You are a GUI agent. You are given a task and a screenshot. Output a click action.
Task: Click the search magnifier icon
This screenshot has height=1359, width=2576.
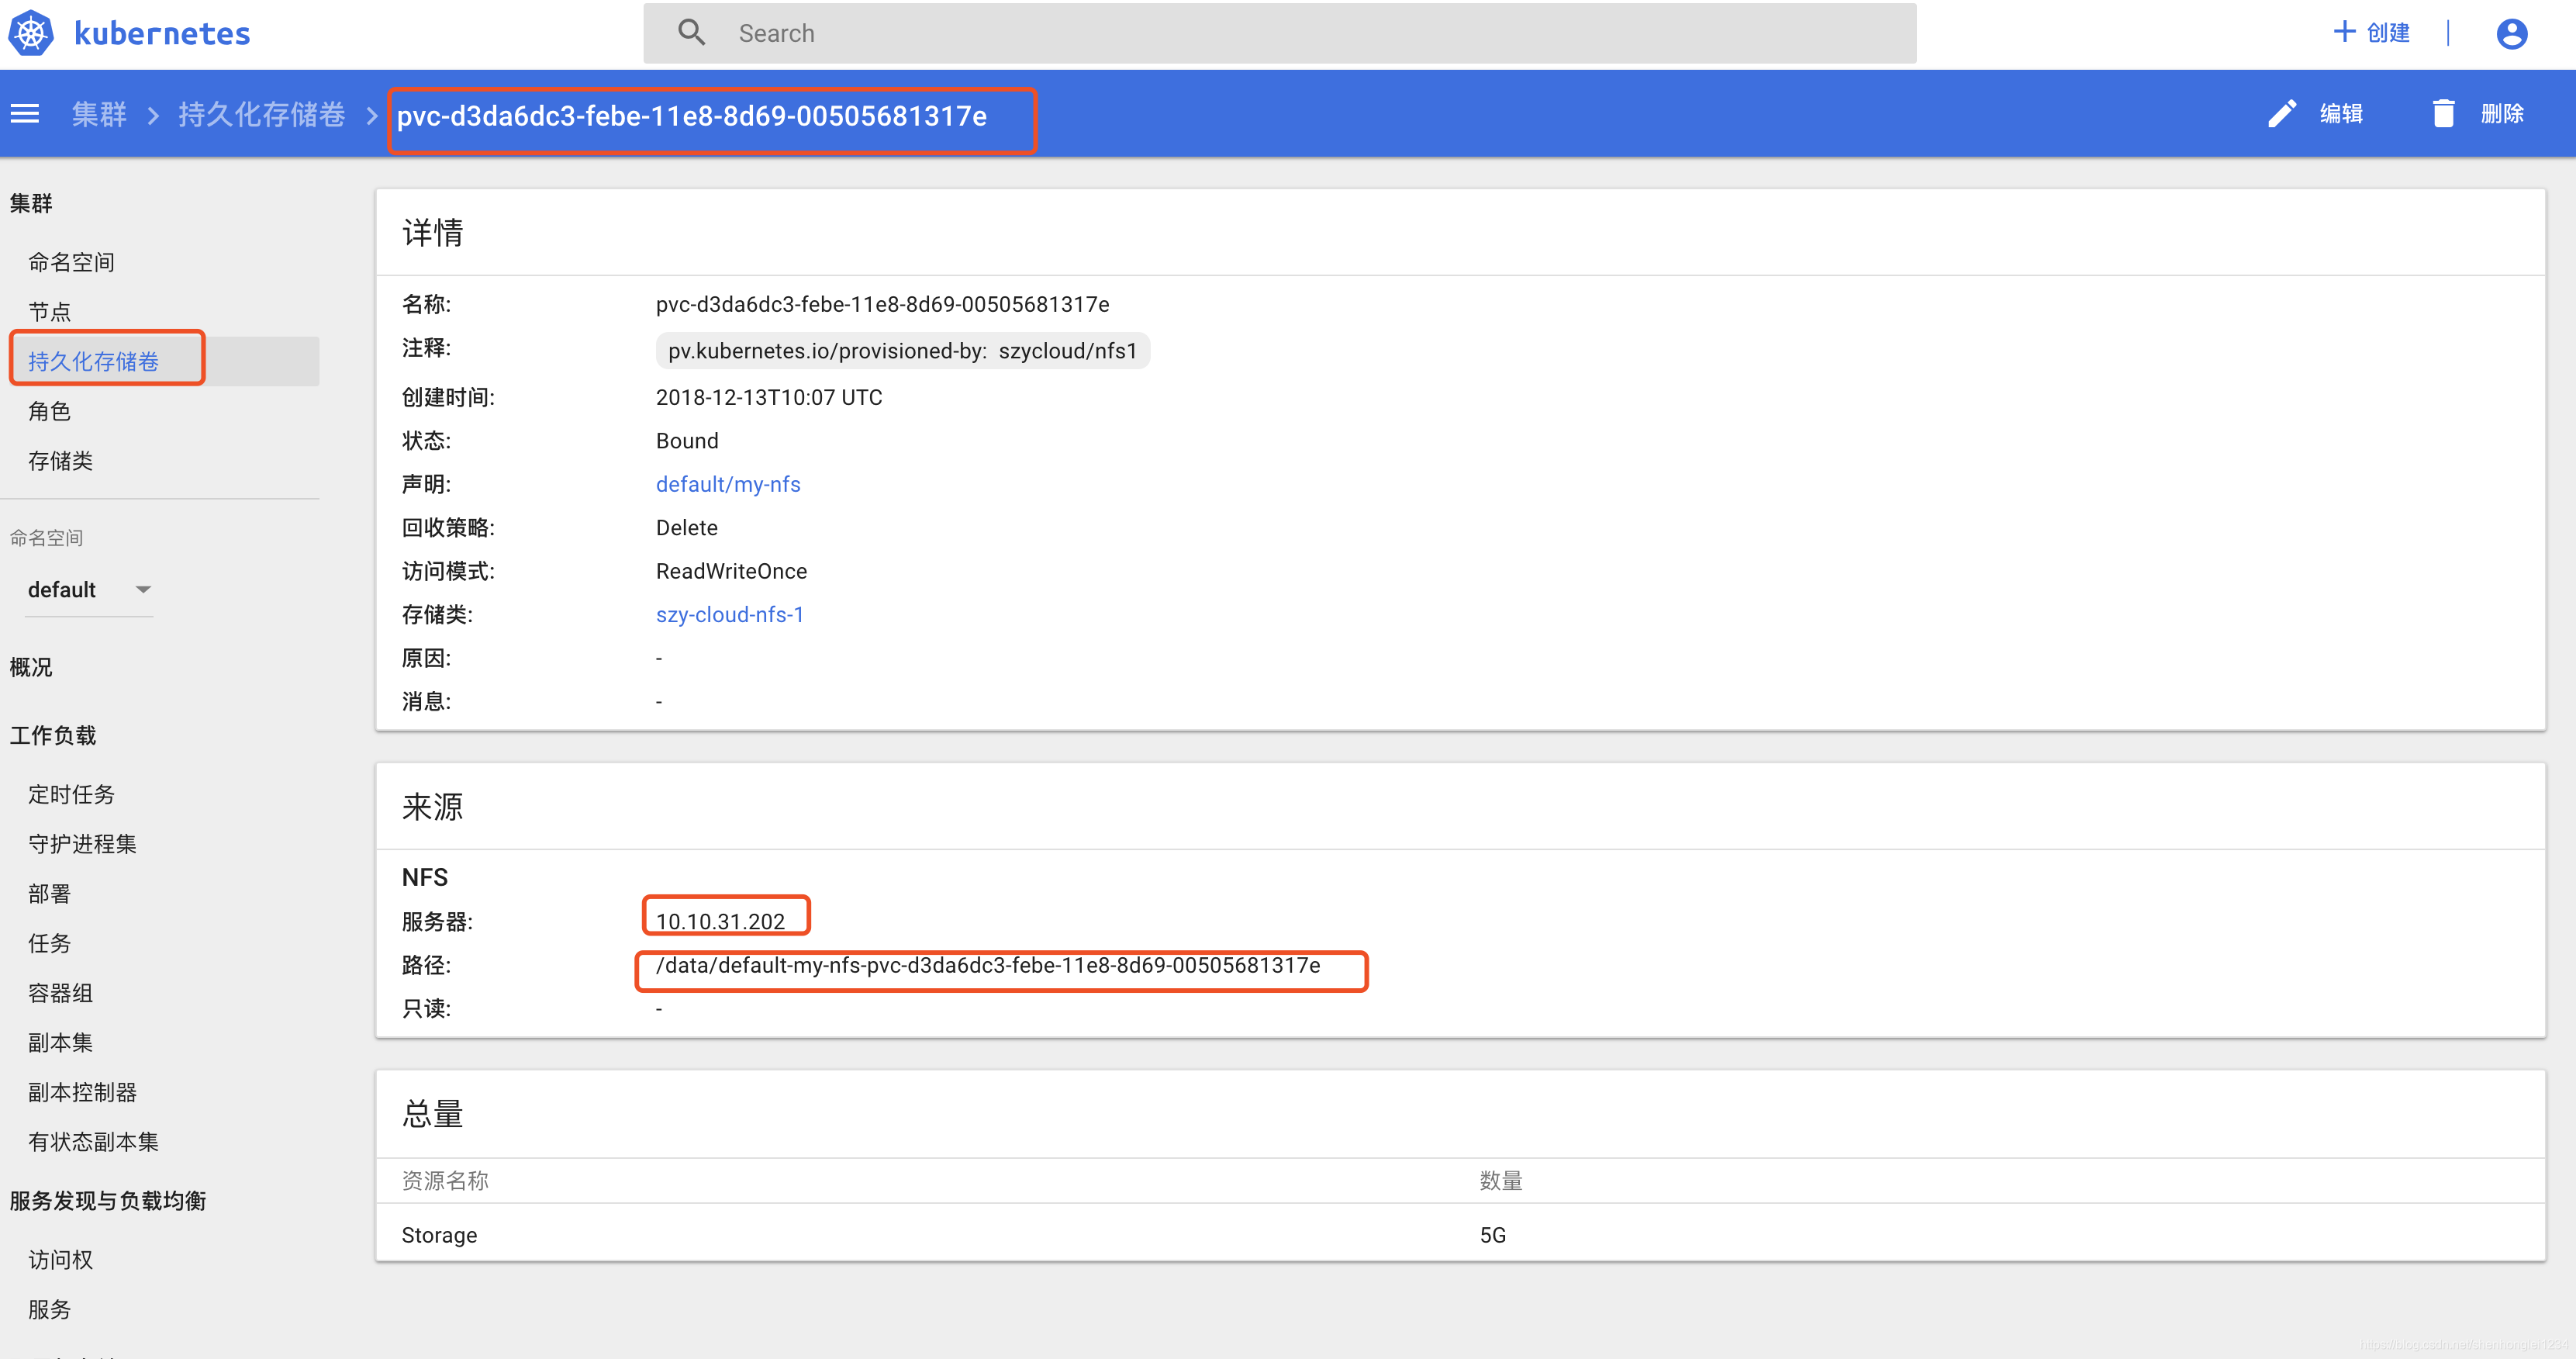[691, 33]
